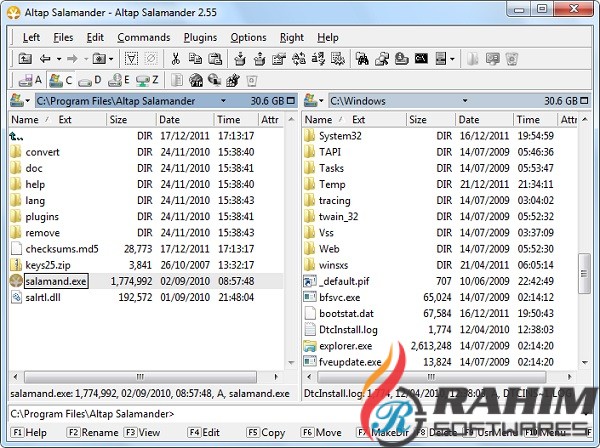
Task: Click left panel horizontal scrollbar thumb
Action: pyautogui.click(x=140, y=377)
